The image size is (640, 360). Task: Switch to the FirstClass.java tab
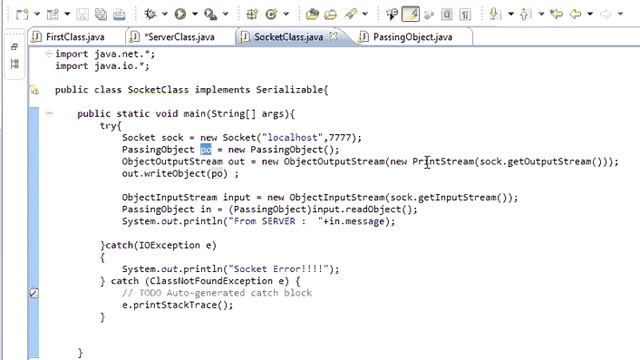75,37
